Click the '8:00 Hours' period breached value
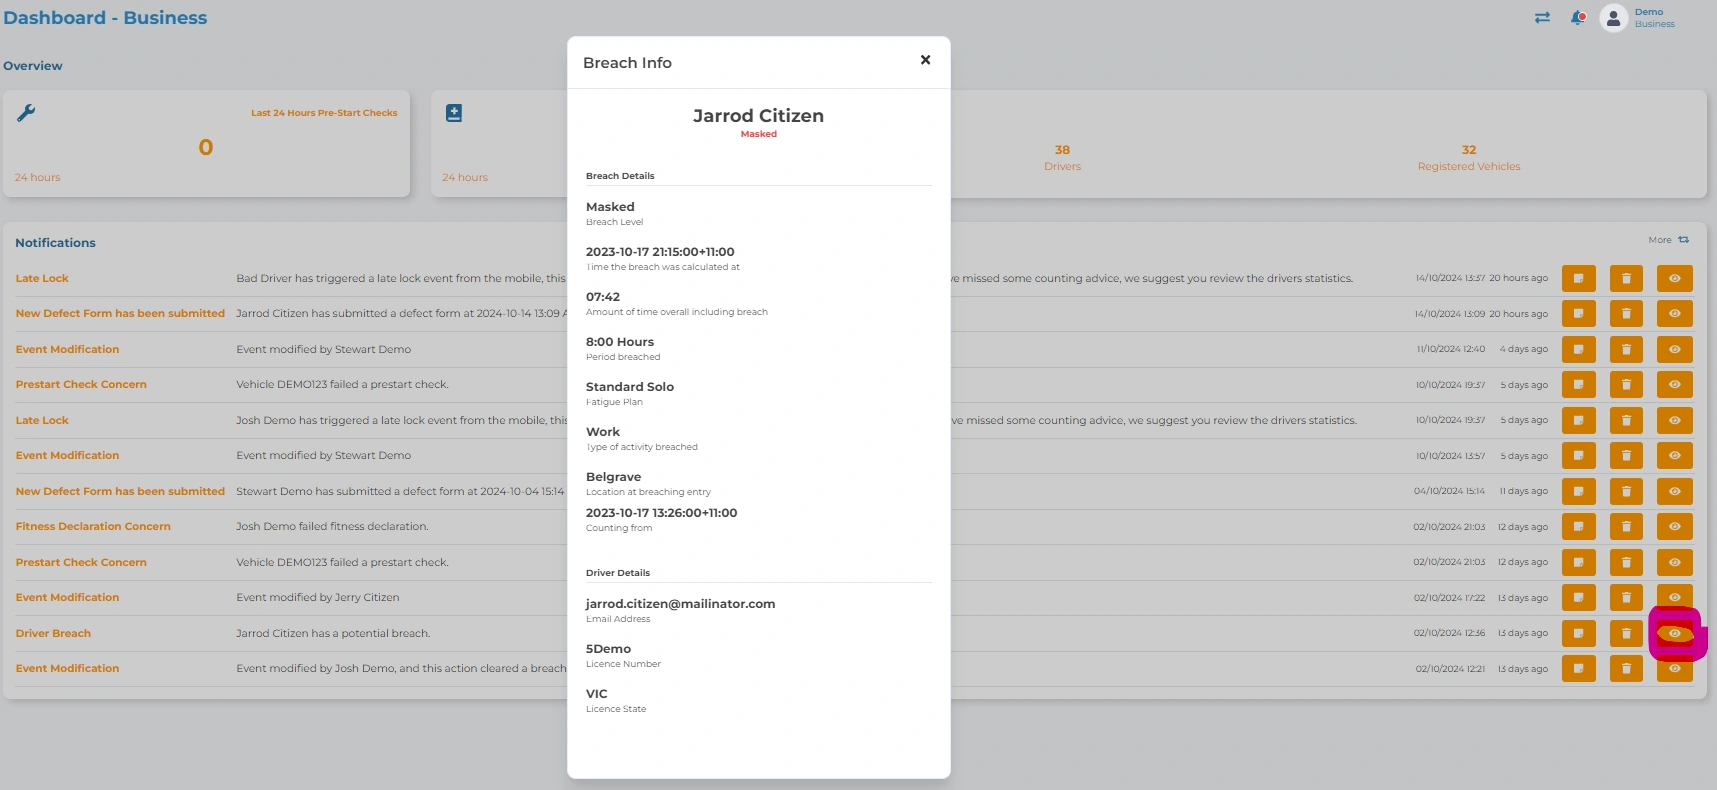Image resolution: width=1717 pixels, height=790 pixels. coord(620,342)
